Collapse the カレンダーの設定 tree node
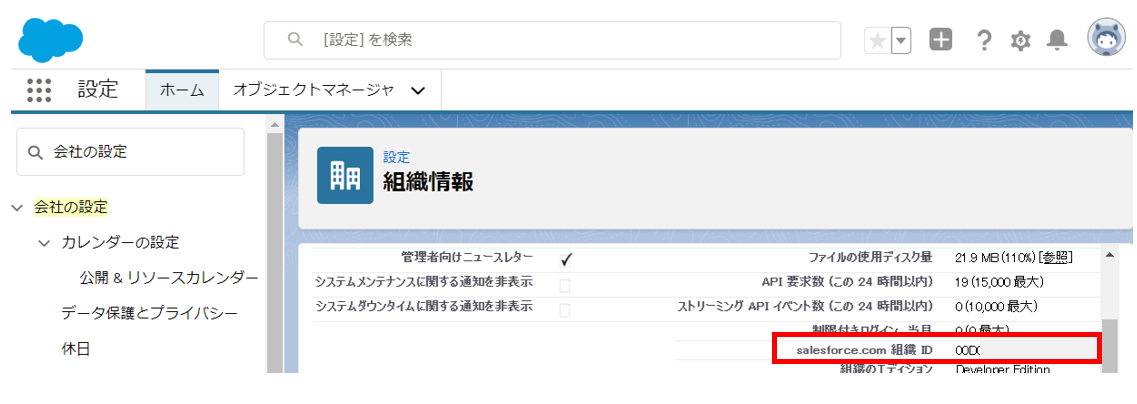1137x404 pixels. pos(43,243)
